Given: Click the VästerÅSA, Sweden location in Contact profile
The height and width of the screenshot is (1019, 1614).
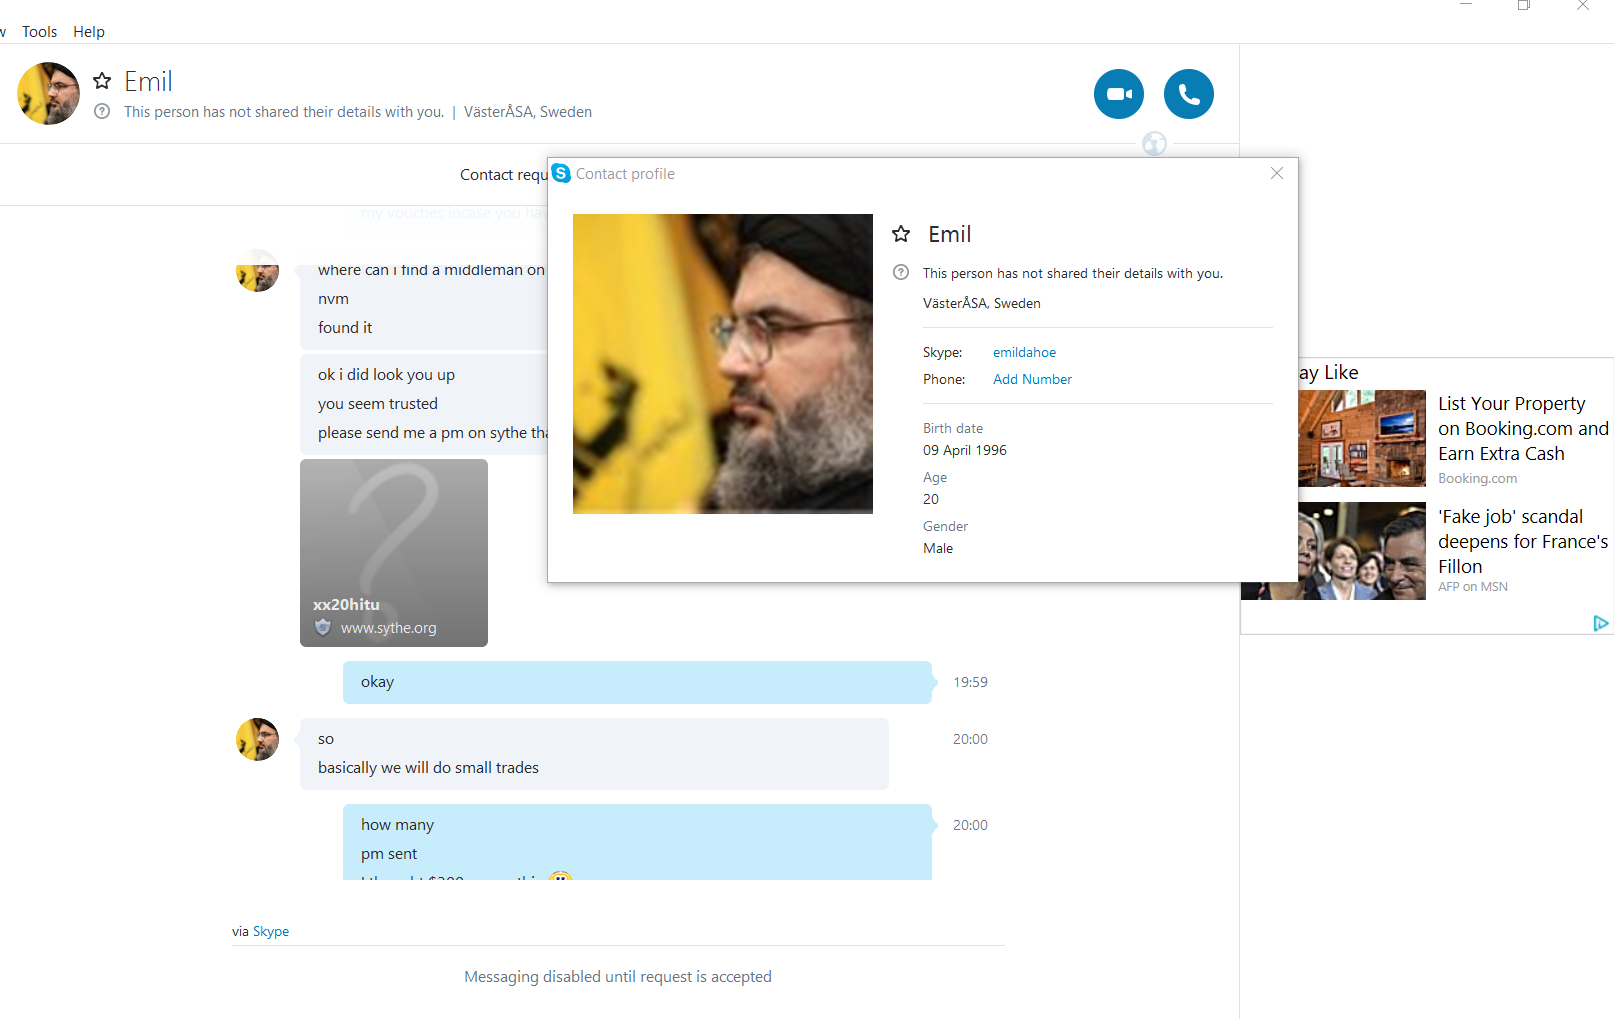Looking at the screenshot, I should pos(982,303).
